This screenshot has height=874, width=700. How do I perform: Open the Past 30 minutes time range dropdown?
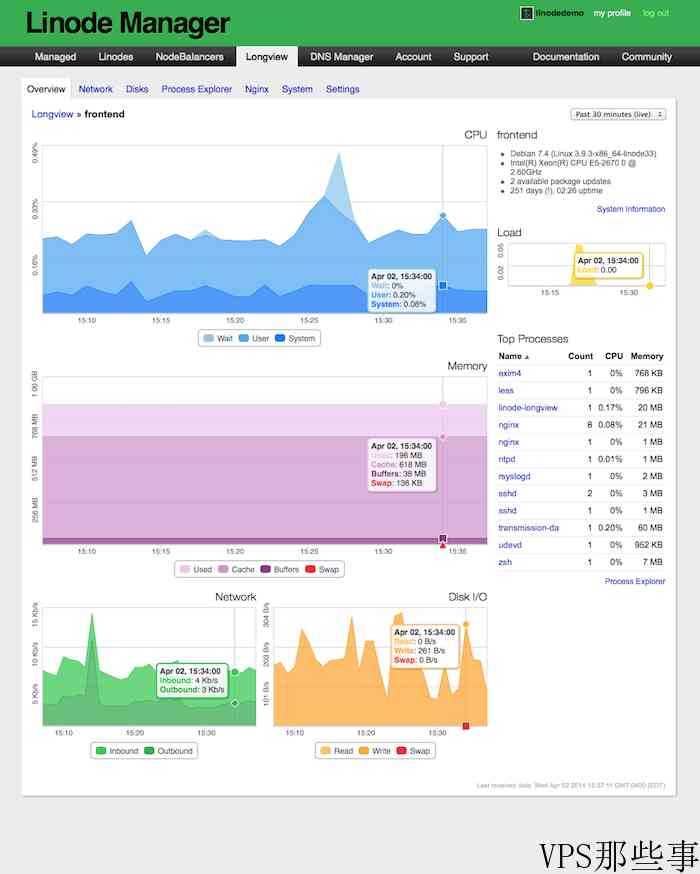(x=618, y=114)
